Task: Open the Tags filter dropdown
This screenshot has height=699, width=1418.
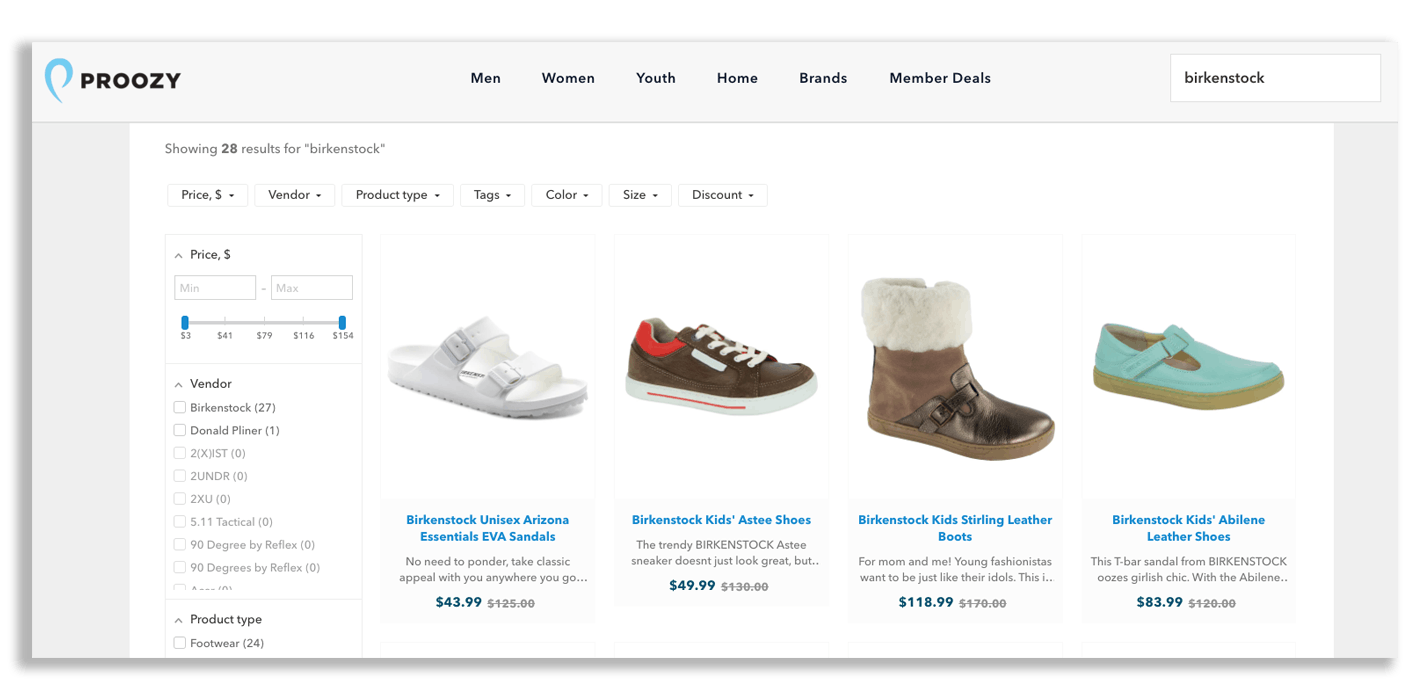Action: 492,195
